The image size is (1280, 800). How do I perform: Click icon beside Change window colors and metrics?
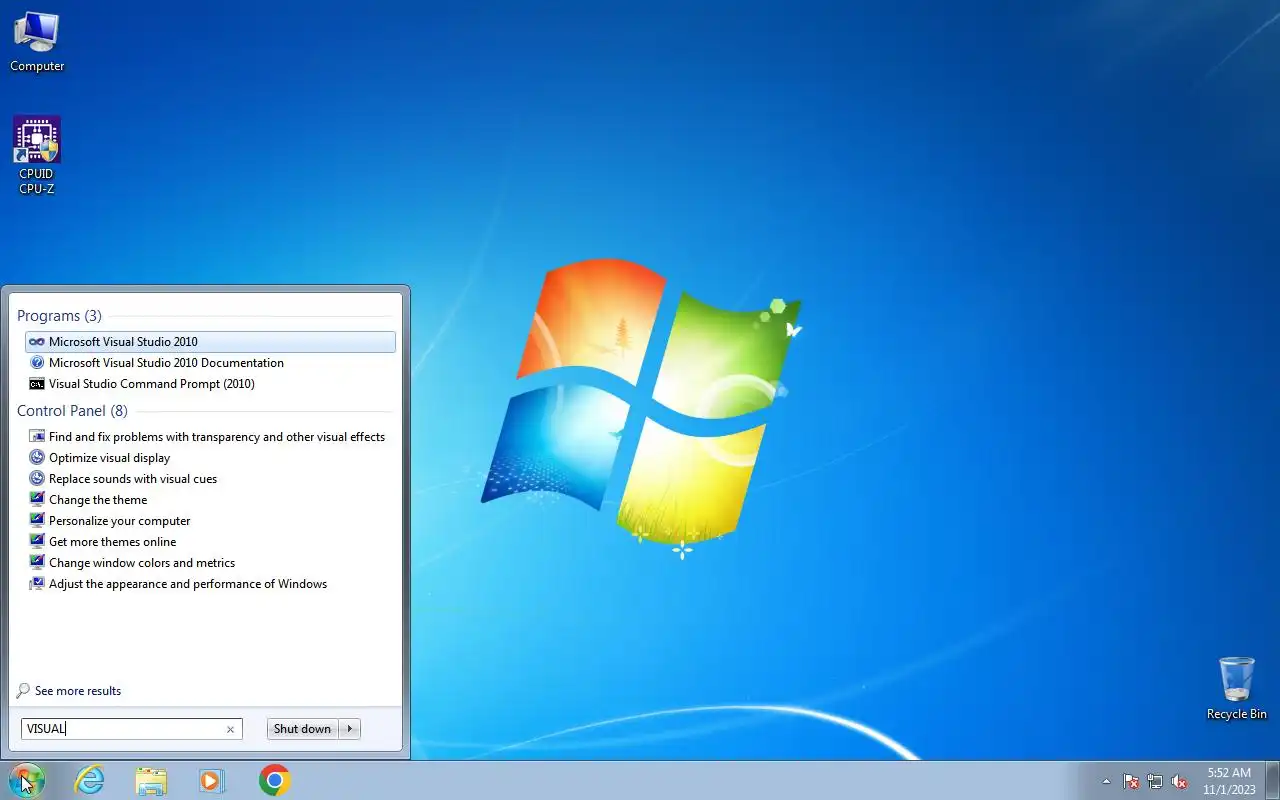coord(37,563)
